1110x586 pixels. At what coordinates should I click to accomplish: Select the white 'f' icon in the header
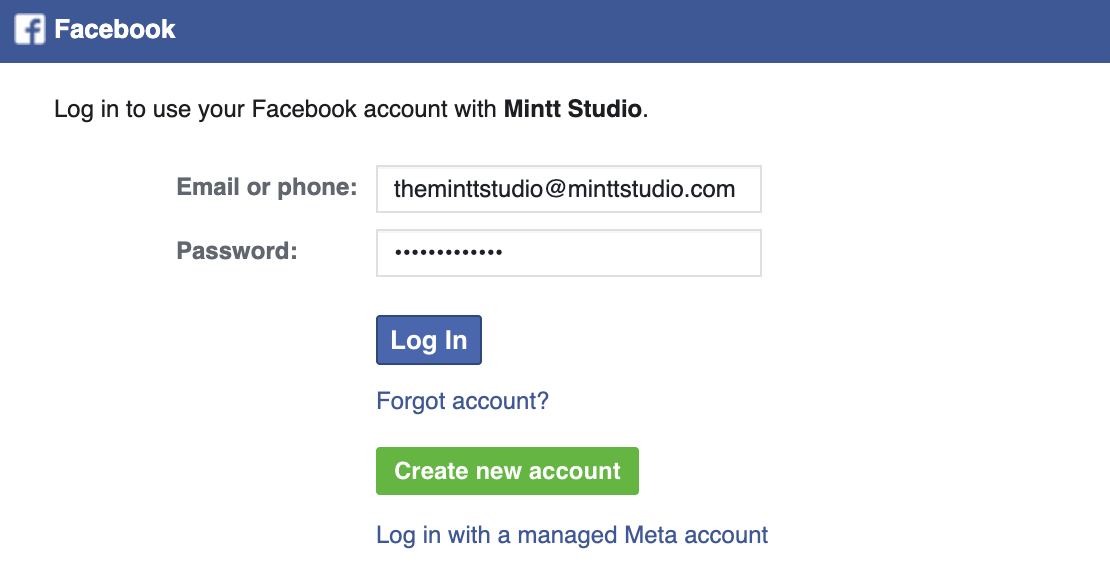coord(26,29)
